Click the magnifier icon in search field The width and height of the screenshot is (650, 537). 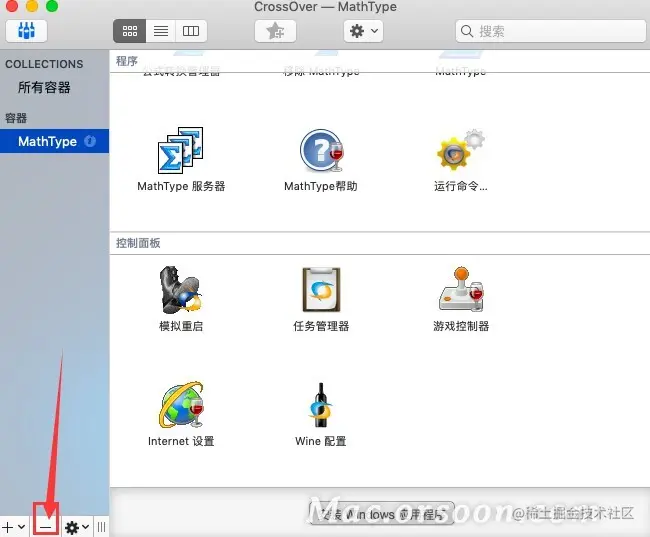point(467,31)
